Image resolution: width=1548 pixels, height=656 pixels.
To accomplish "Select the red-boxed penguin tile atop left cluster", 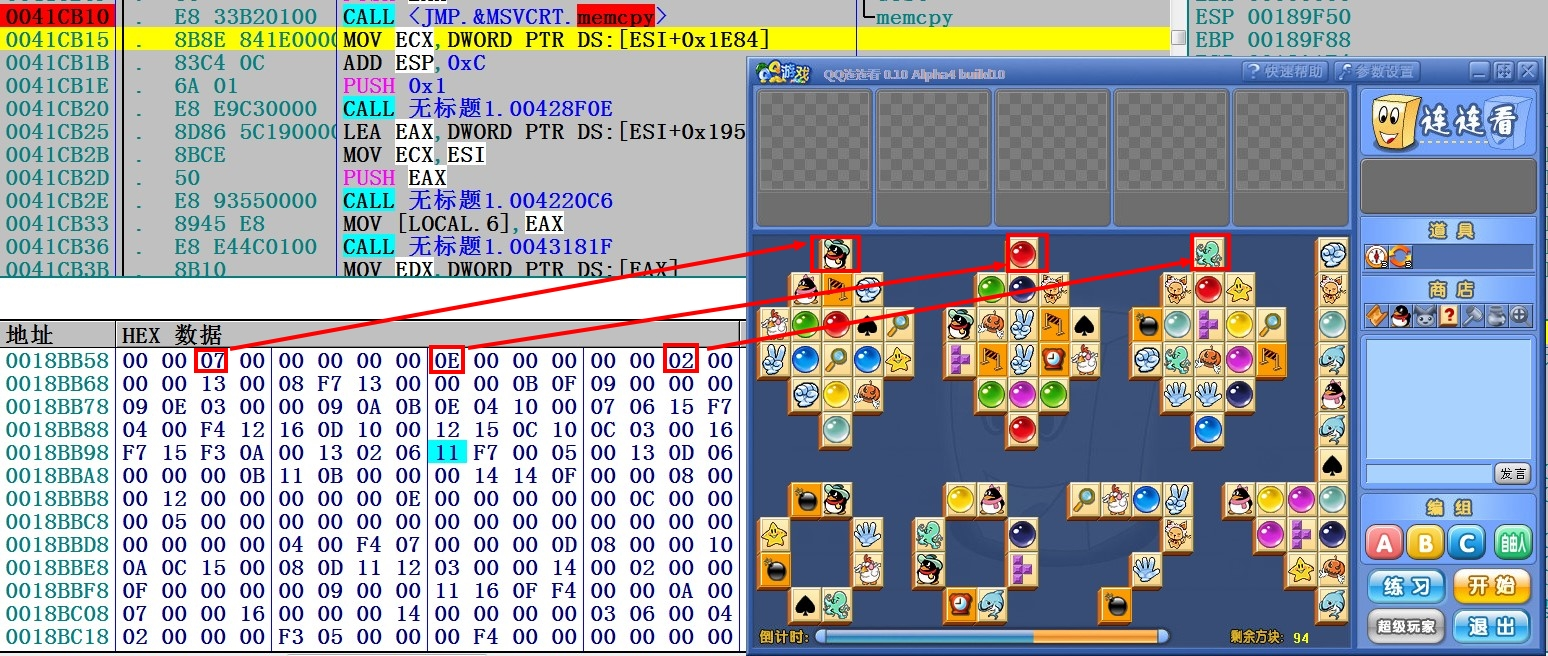I will (x=835, y=254).
